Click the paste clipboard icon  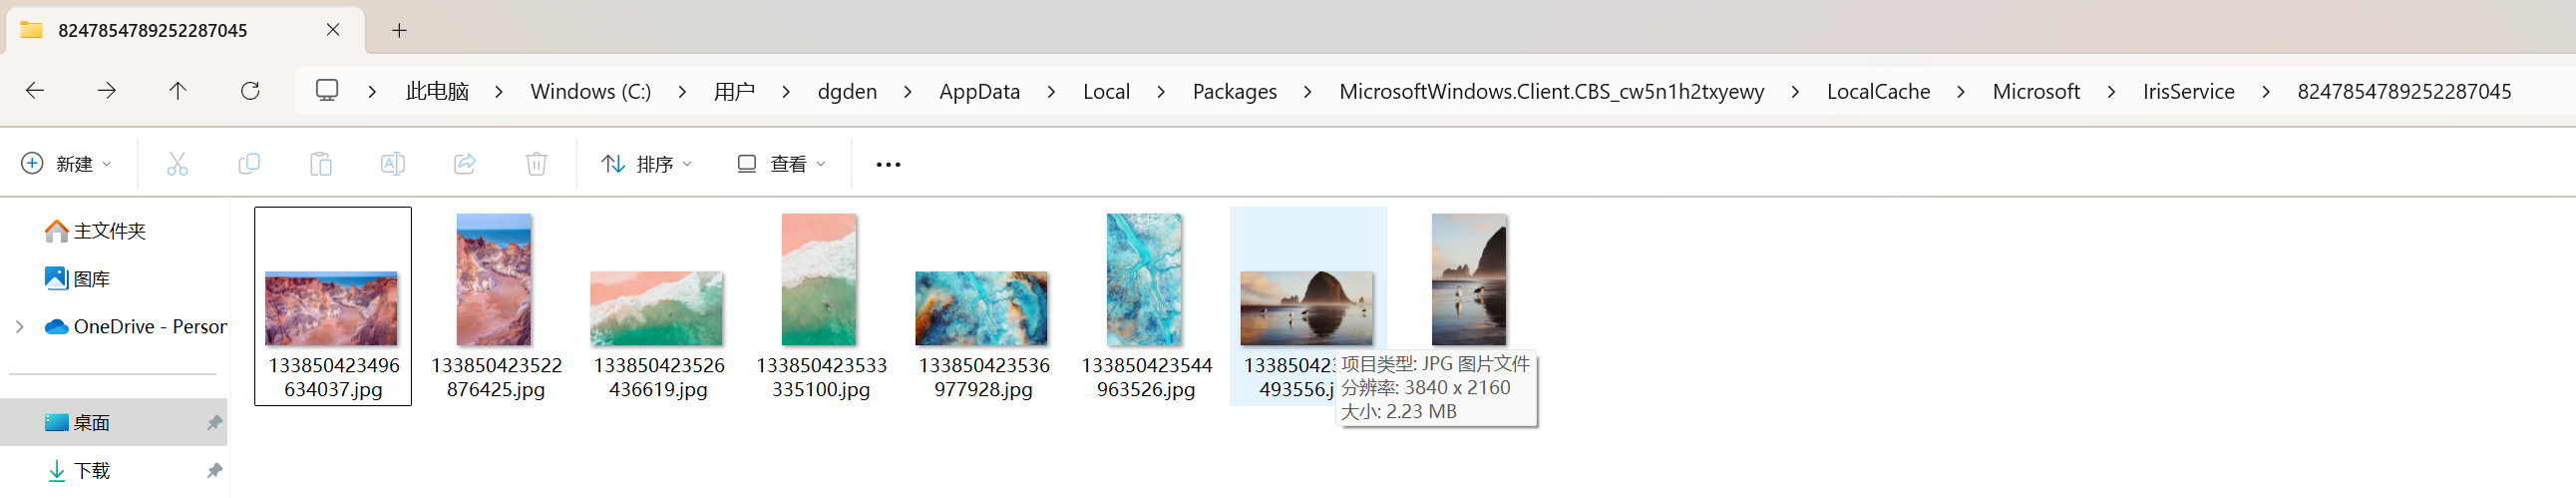click(320, 164)
